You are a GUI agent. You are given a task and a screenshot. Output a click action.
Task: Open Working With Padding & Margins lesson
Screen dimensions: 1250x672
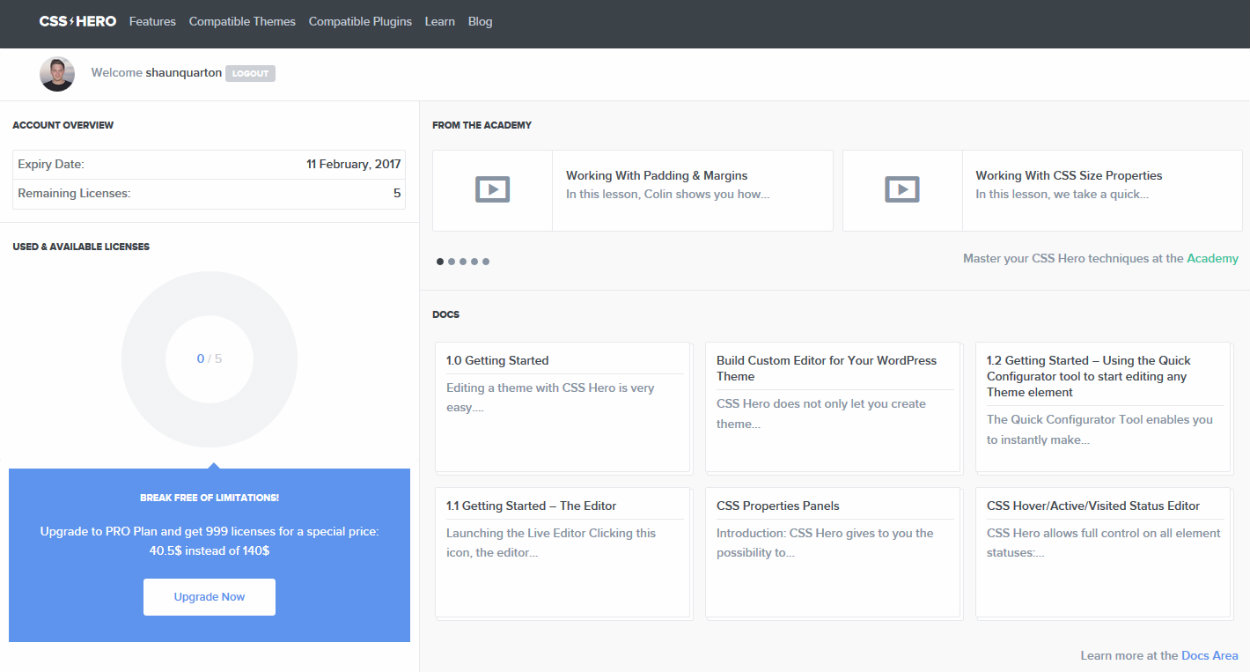point(657,175)
